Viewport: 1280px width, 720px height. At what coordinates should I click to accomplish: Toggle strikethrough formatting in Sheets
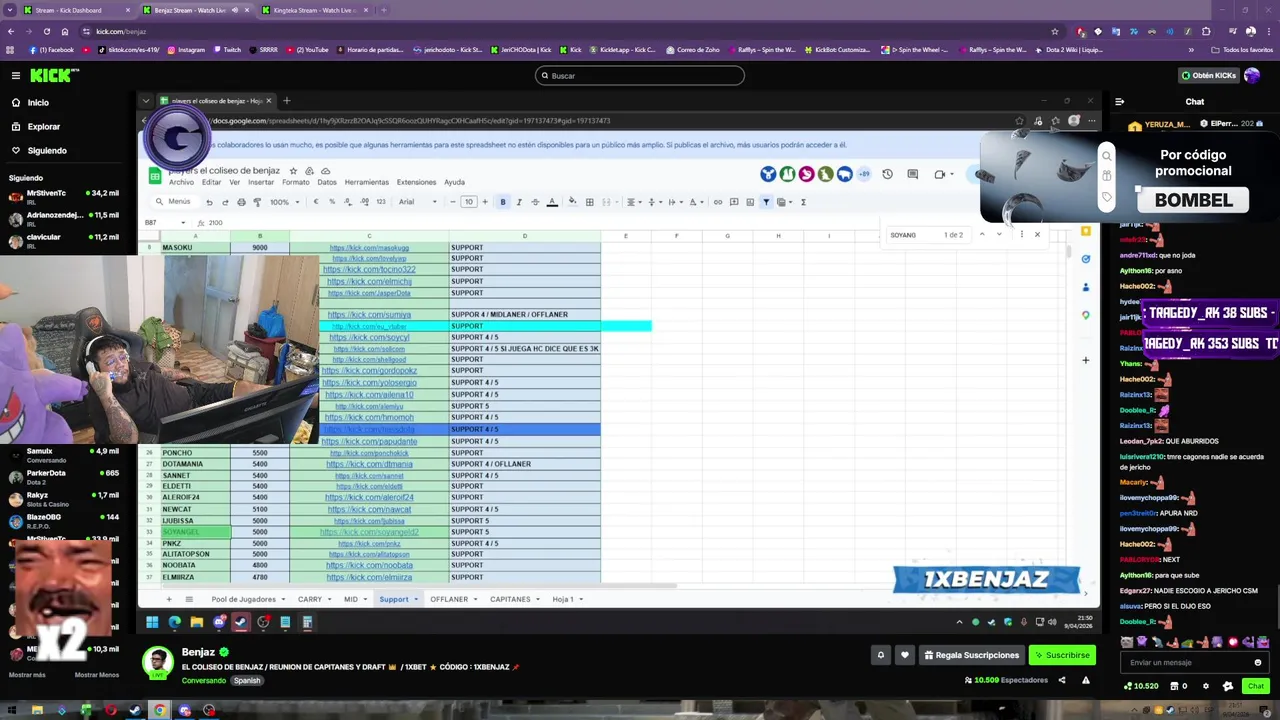535,202
